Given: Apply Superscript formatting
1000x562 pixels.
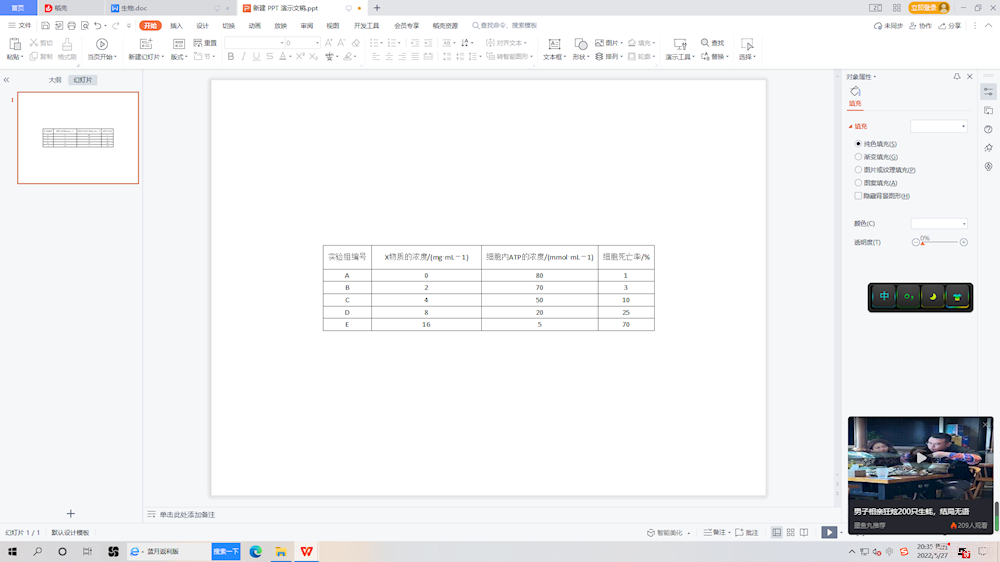Looking at the screenshot, I should (300, 57).
